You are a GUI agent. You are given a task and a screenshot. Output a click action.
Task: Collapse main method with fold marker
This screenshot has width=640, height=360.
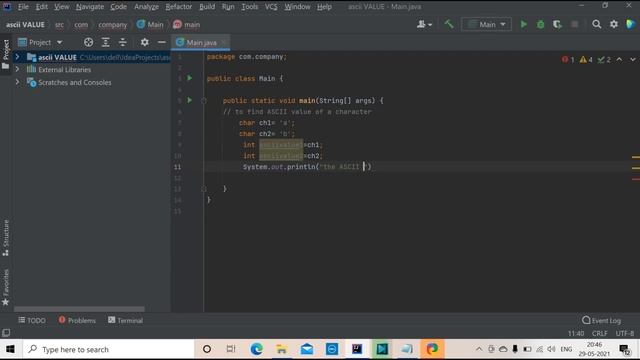(x=204, y=100)
